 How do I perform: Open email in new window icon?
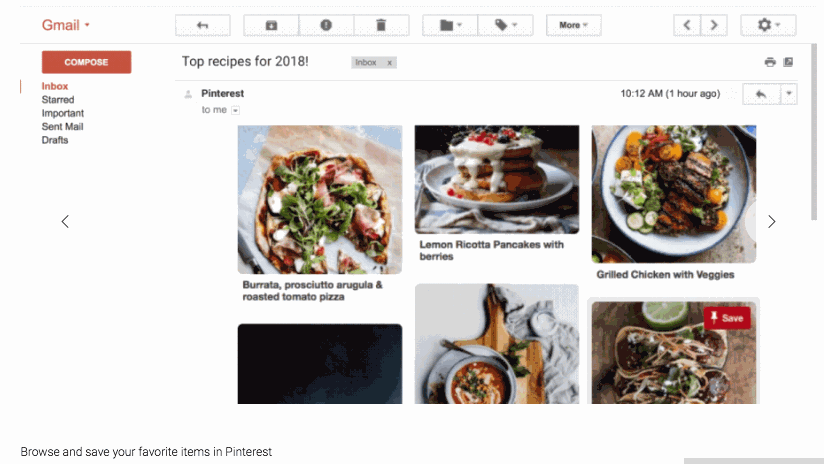point(788,62)
